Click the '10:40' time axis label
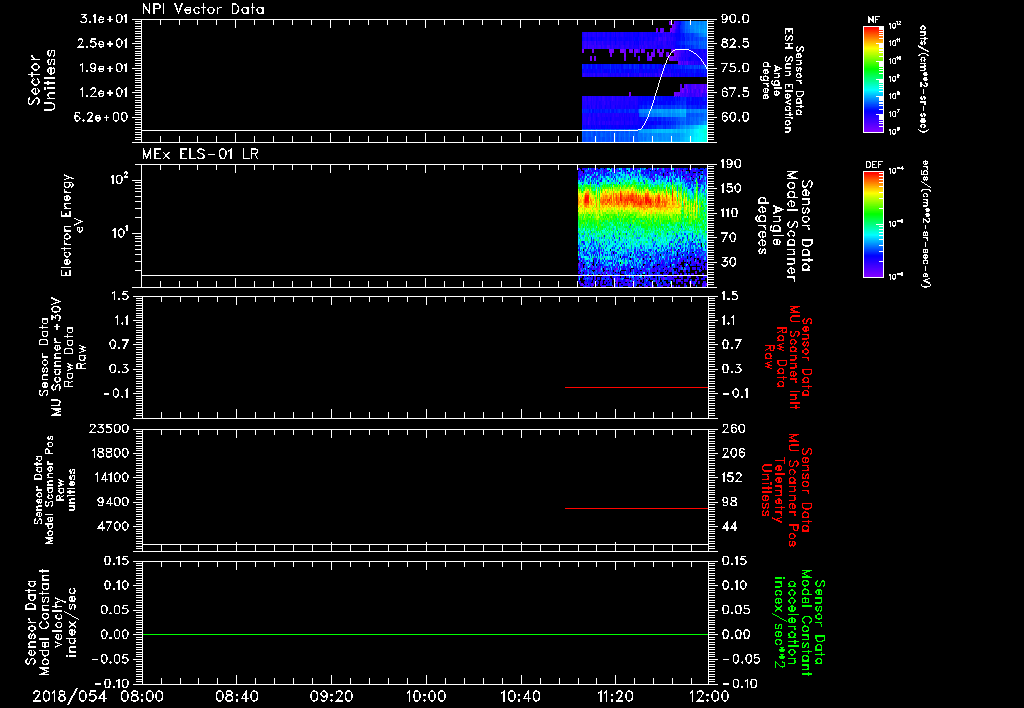 520,696
